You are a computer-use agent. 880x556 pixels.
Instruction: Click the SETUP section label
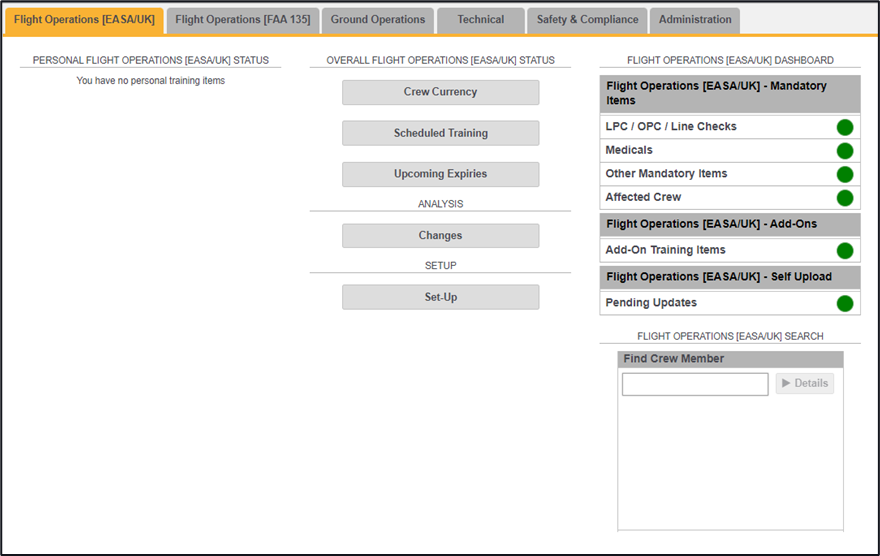(x=441, y=266)
